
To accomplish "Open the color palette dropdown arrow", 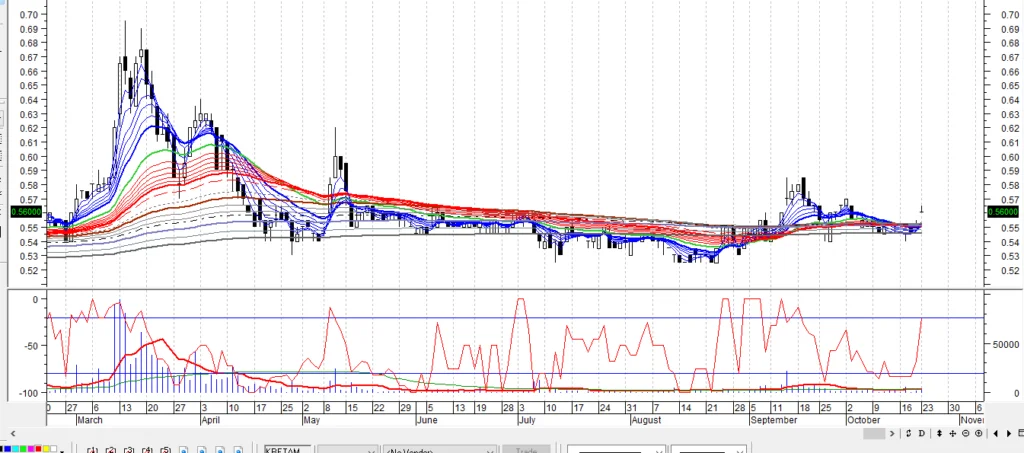I will (x=62, y=451).
